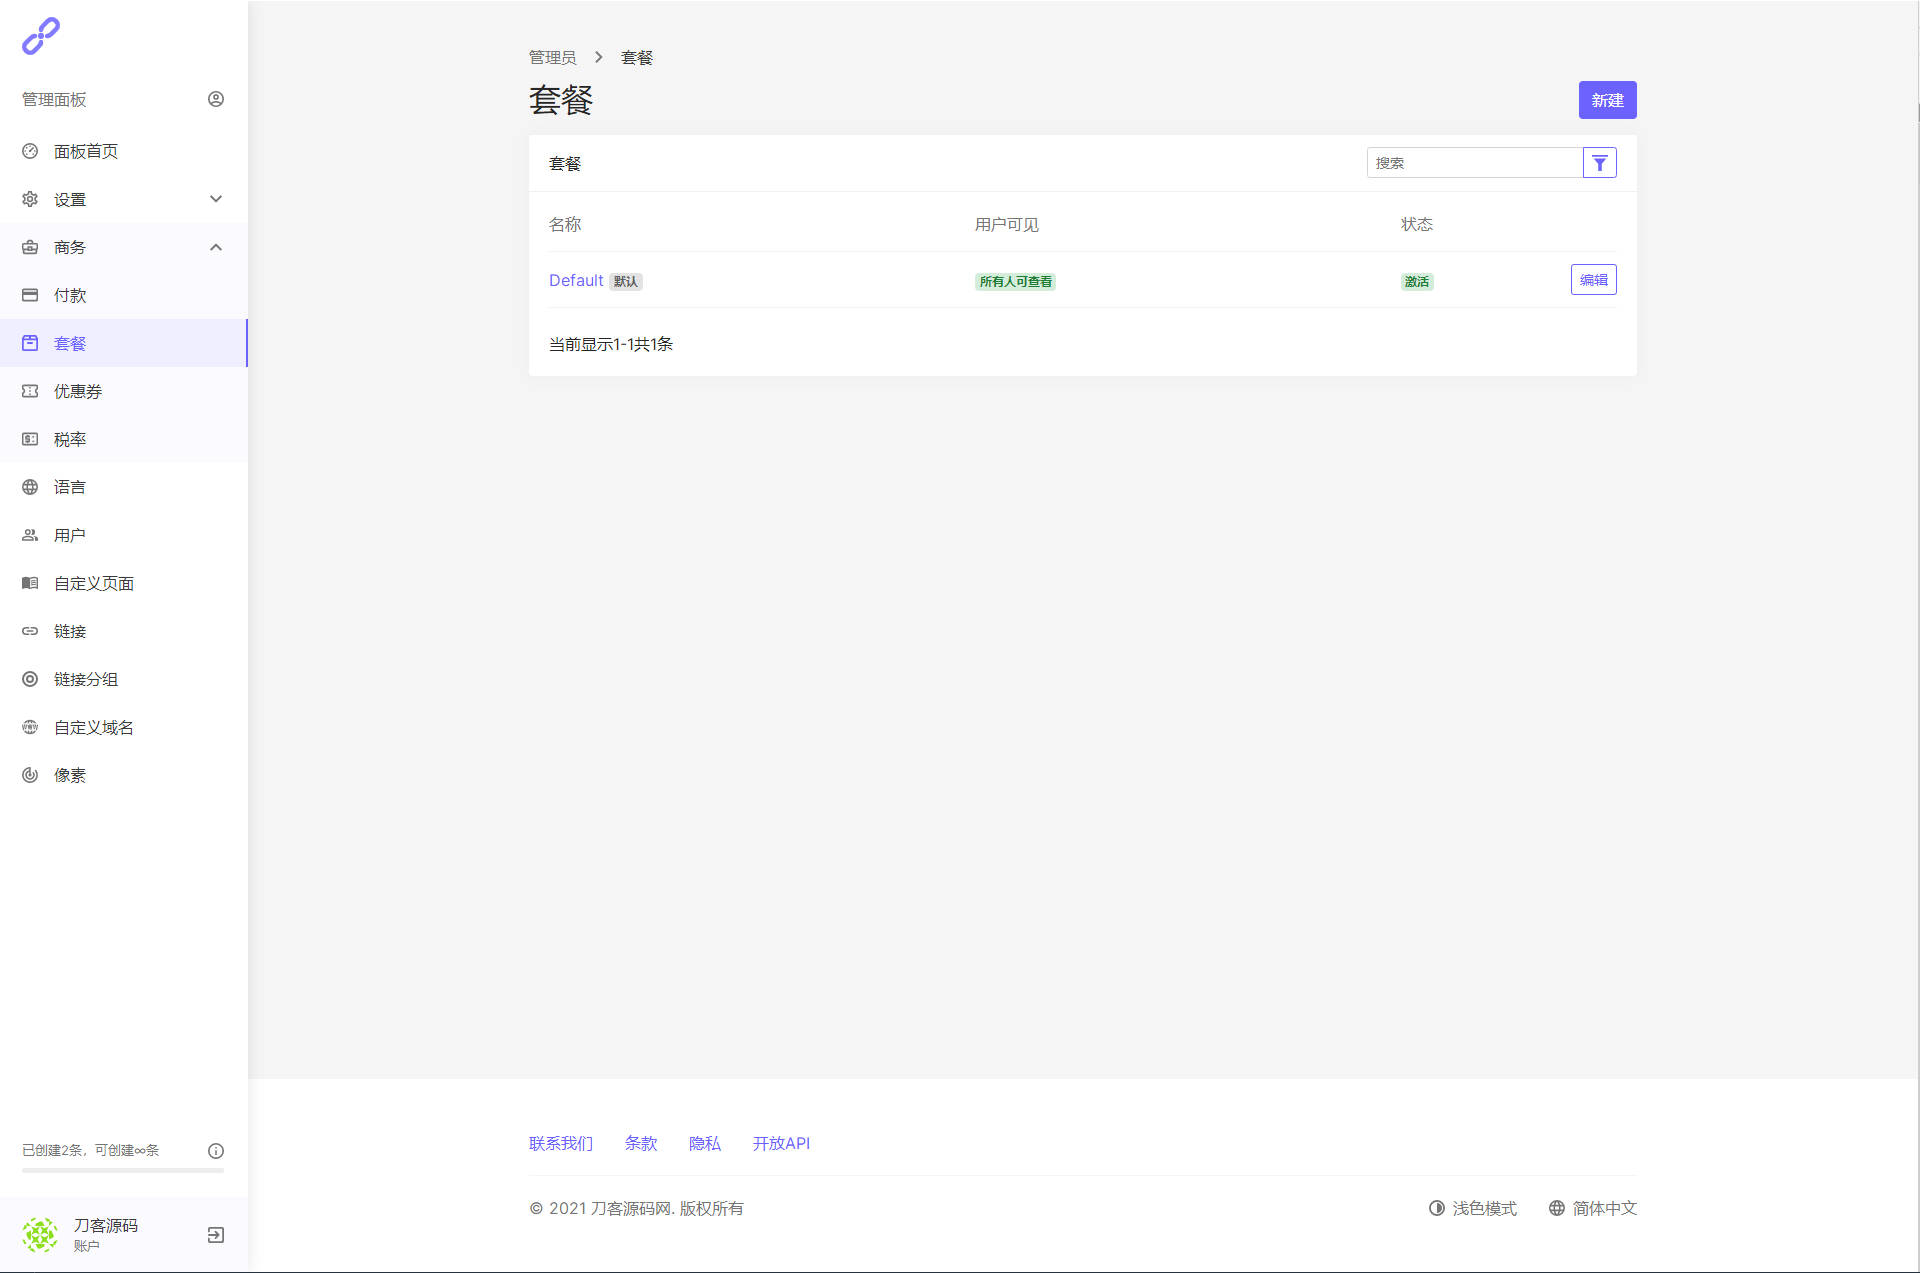
Task: Click the filter funnel icon button
Action: [1600, 163]
